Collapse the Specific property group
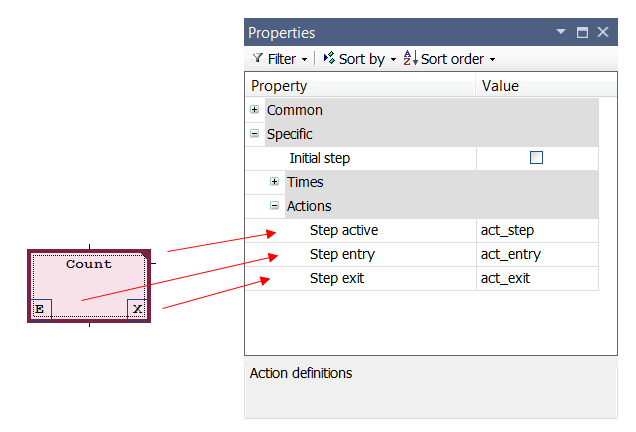The height and width of the screenshot is (432, 636). click(254, 133)
